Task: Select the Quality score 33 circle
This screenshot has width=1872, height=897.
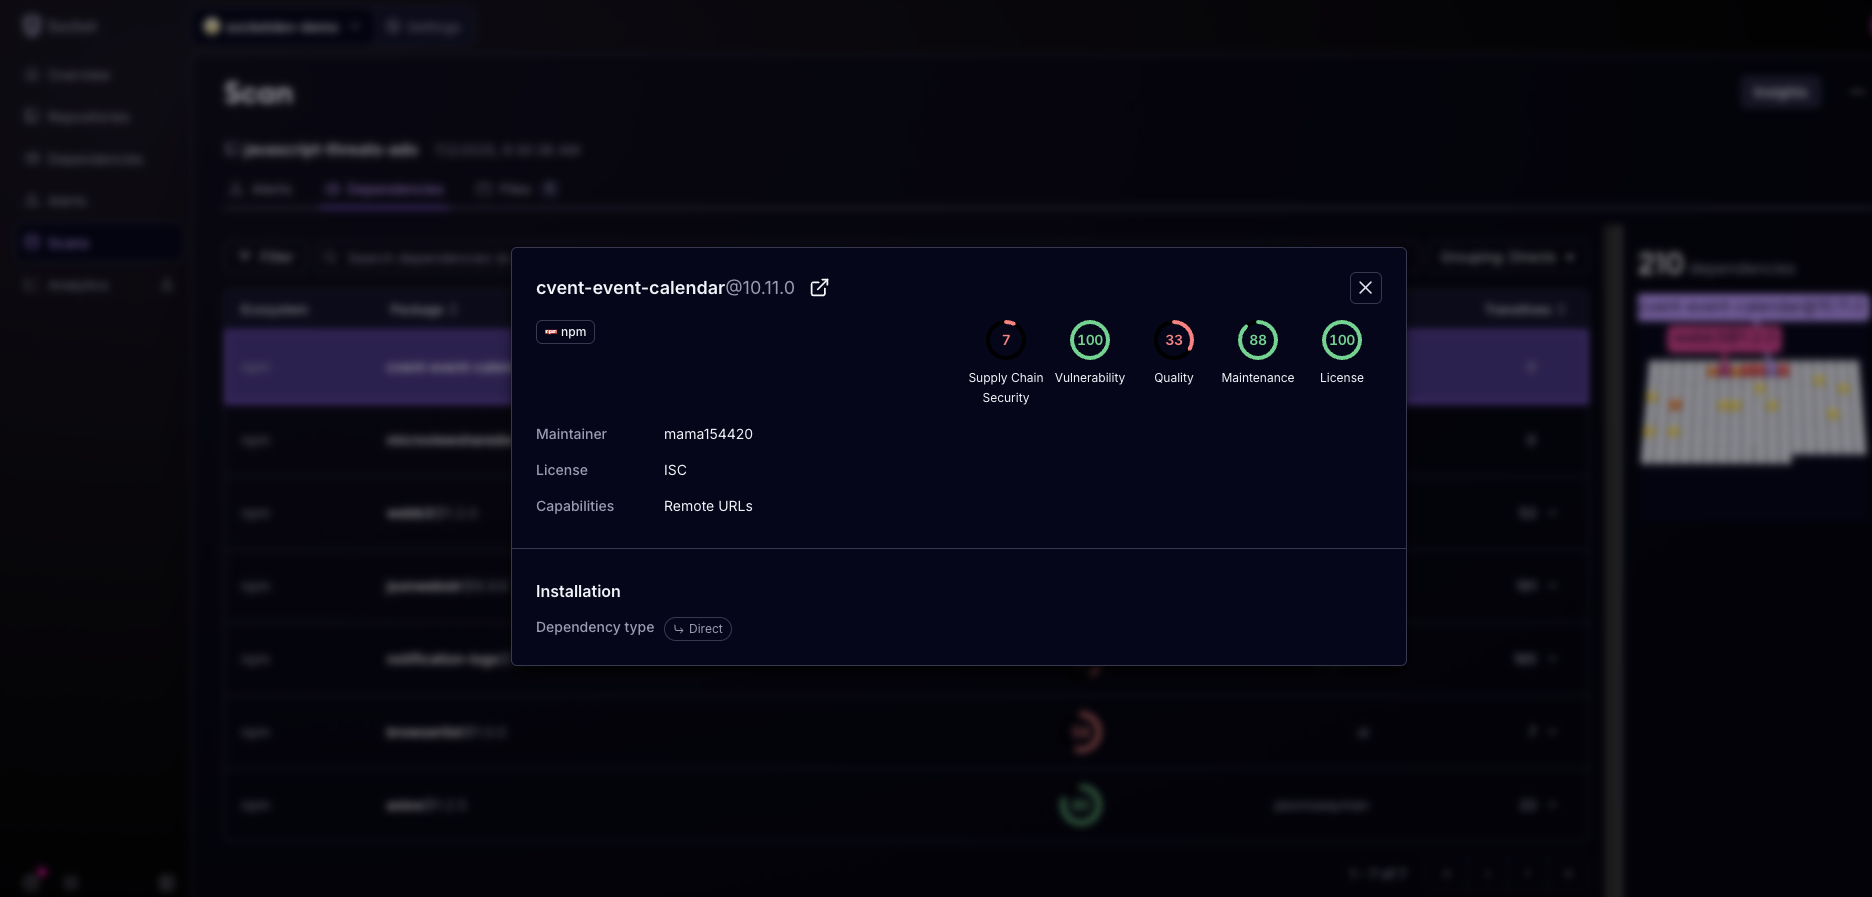Action: tap(1174, 340)
